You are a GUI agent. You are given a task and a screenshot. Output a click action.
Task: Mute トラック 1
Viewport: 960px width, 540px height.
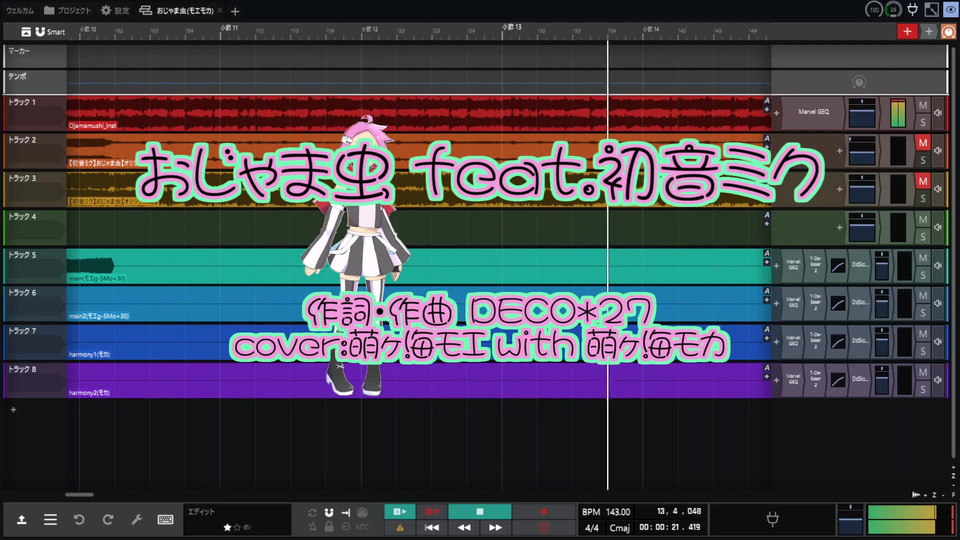tap(923, 105)
